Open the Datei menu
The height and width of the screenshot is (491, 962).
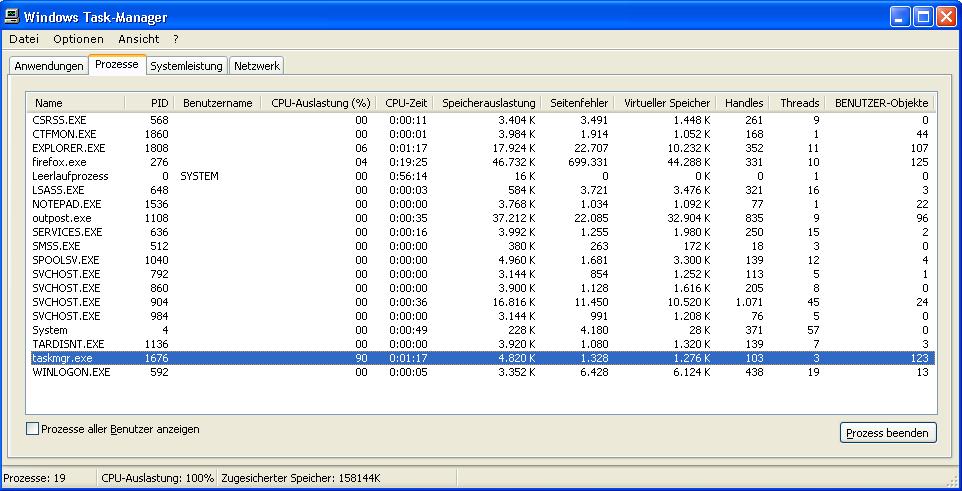[x=24, y=39]
